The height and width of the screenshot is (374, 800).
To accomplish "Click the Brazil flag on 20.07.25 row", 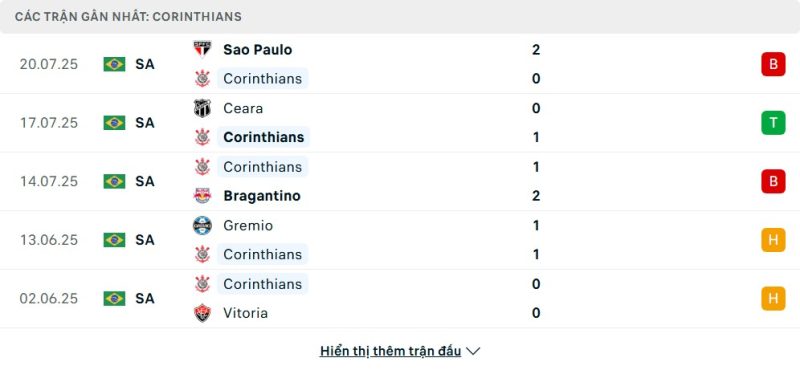I will pos(114,64).
